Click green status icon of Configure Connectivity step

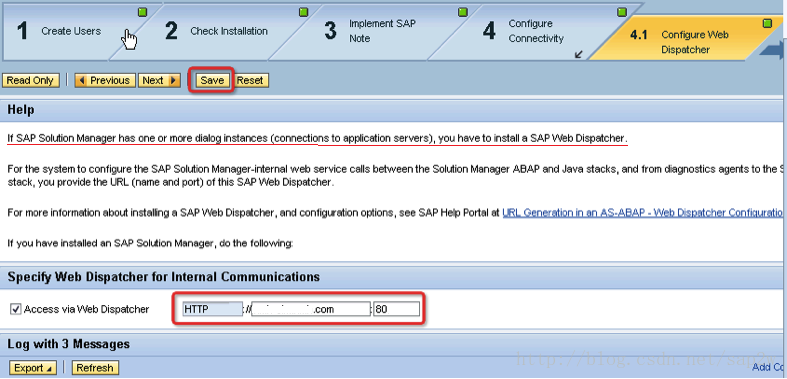622,13
